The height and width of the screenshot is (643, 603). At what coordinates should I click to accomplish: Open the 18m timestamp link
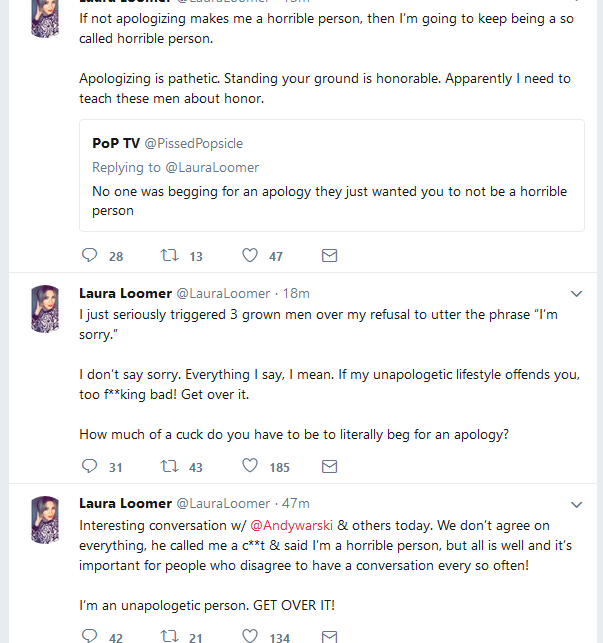(x=296, y=294)
